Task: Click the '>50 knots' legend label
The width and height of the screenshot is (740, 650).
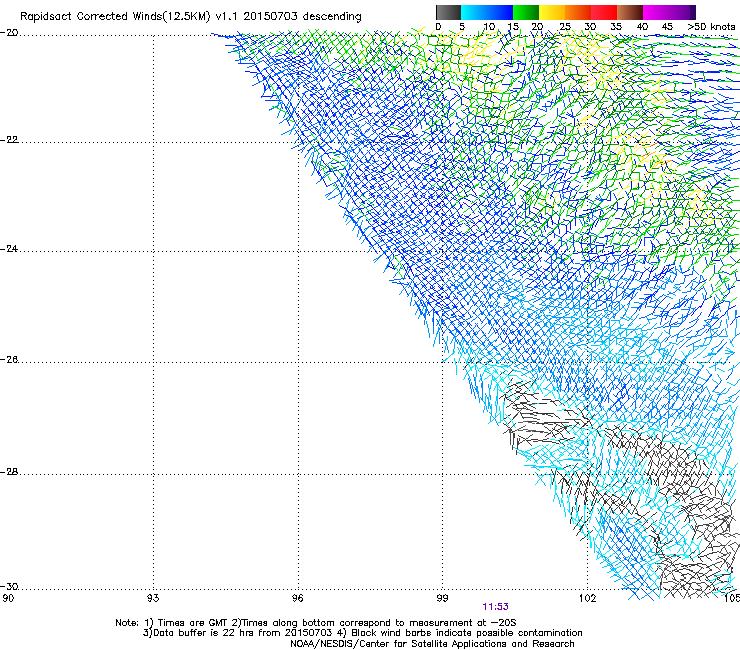Action: [x=711, y=27]
